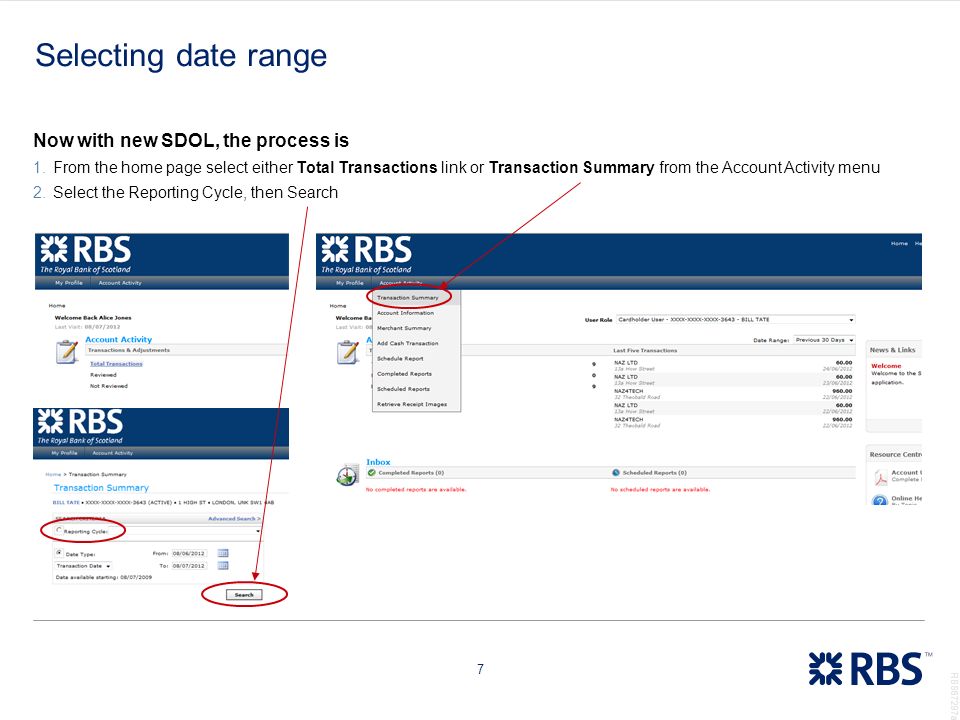
Task: Choose Schedule Report menu entry
Action: tap(400, 359)
